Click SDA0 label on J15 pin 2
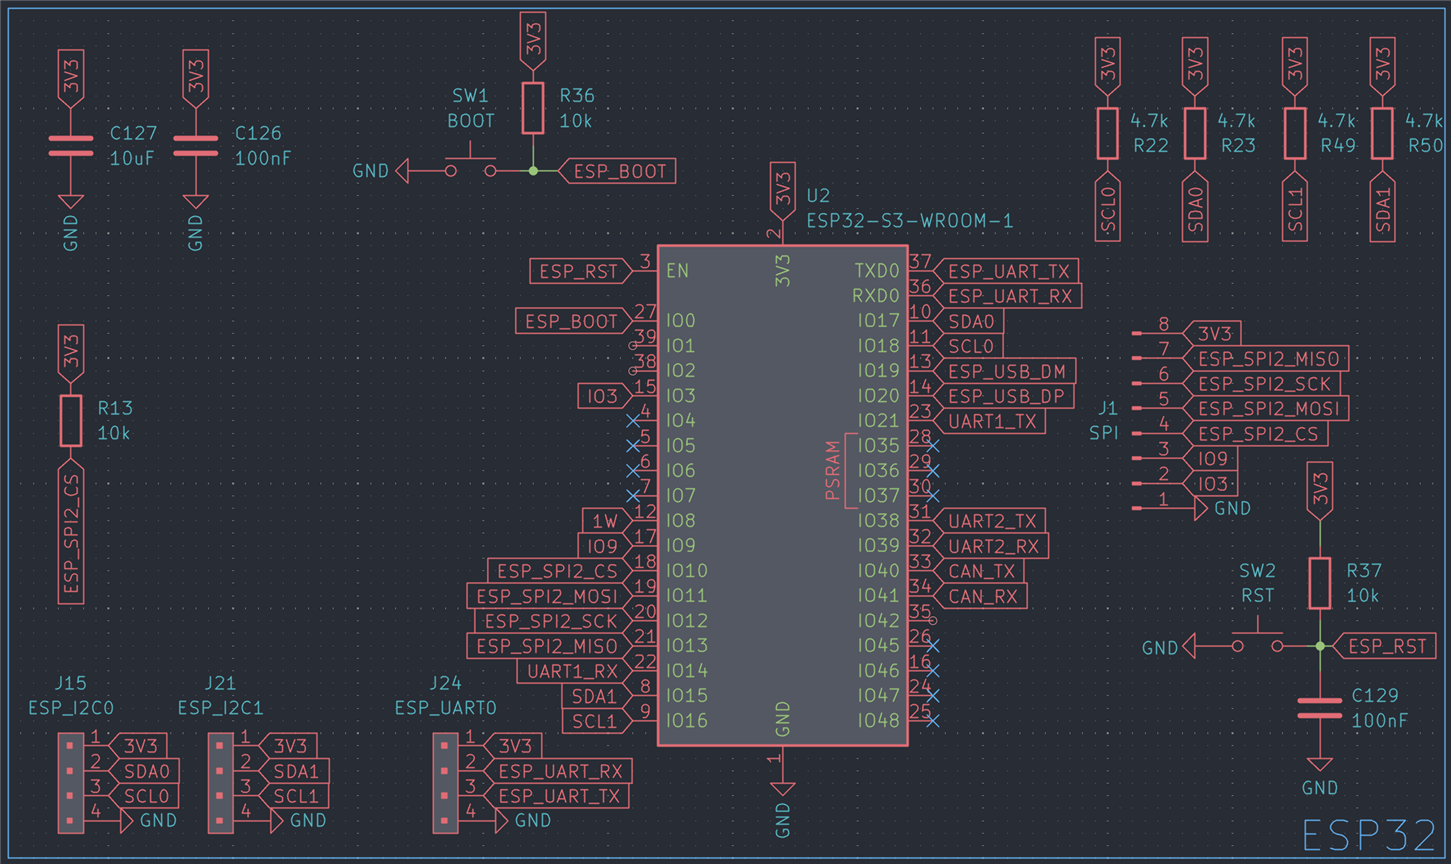The image size is (1451, 864). click(x=144, y=771)
